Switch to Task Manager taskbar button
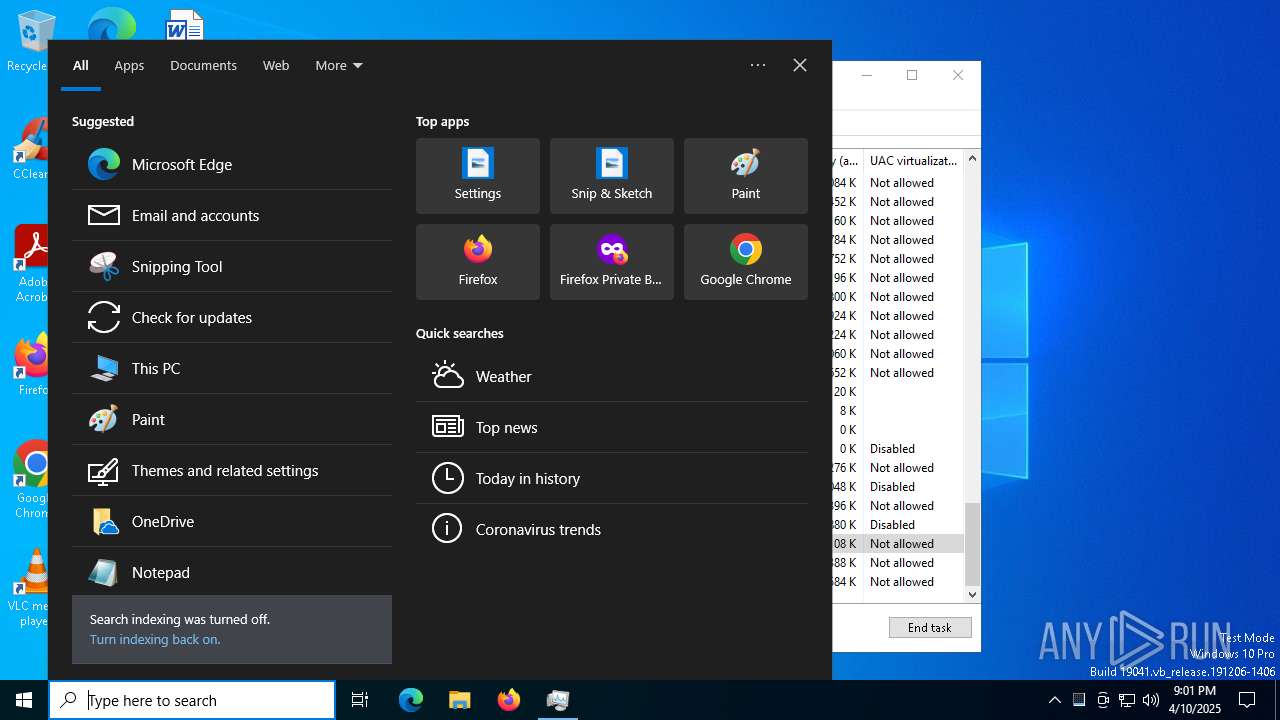1280x720 pixels. coord(558,700)
